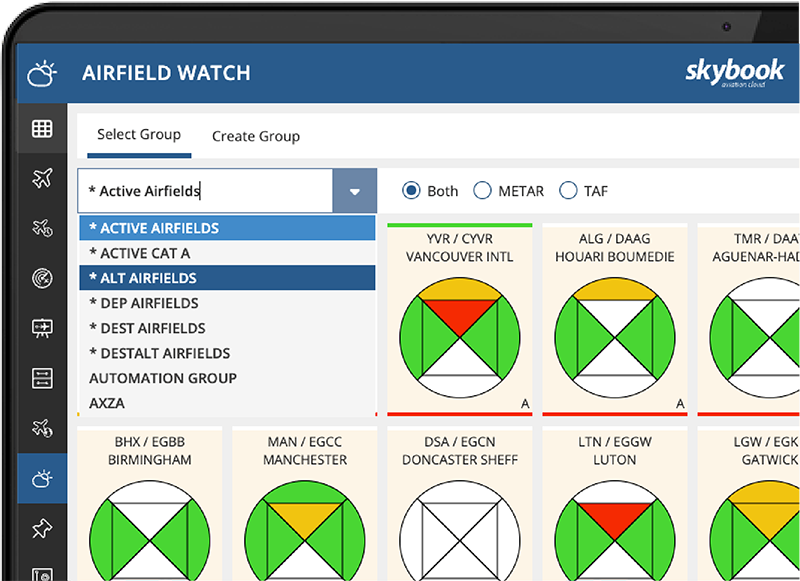Click the plane with clock icon below airplane

click(x=42, y=228)
